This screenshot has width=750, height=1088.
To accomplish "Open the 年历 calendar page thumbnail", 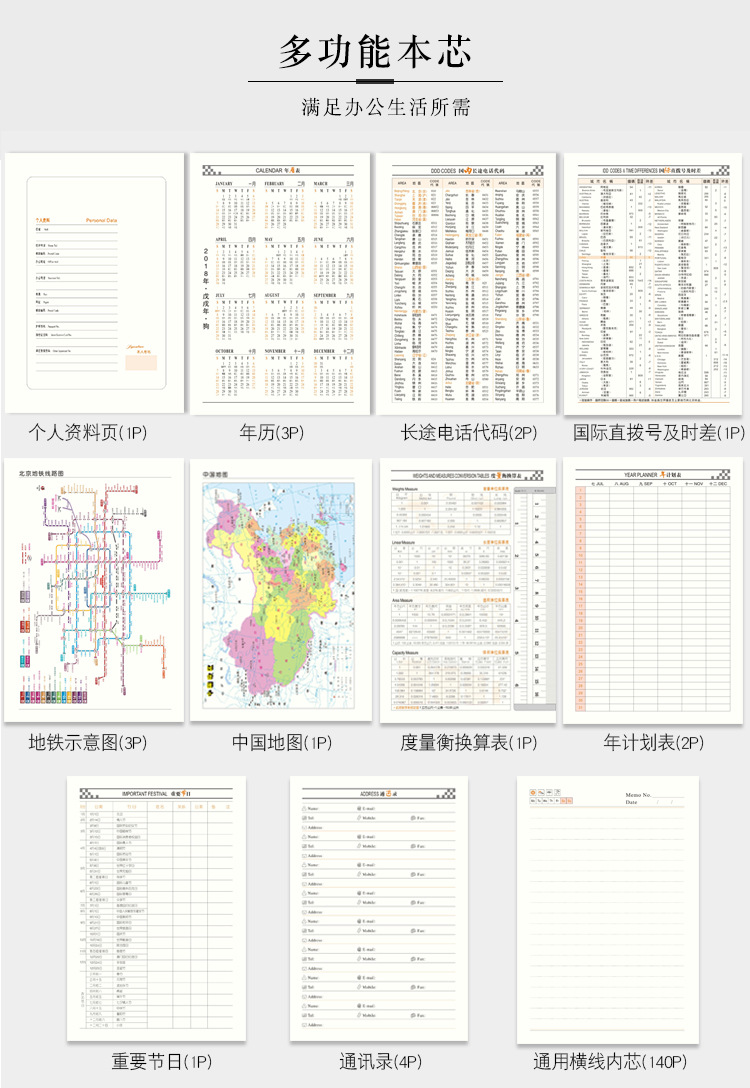I will [280, 283].
